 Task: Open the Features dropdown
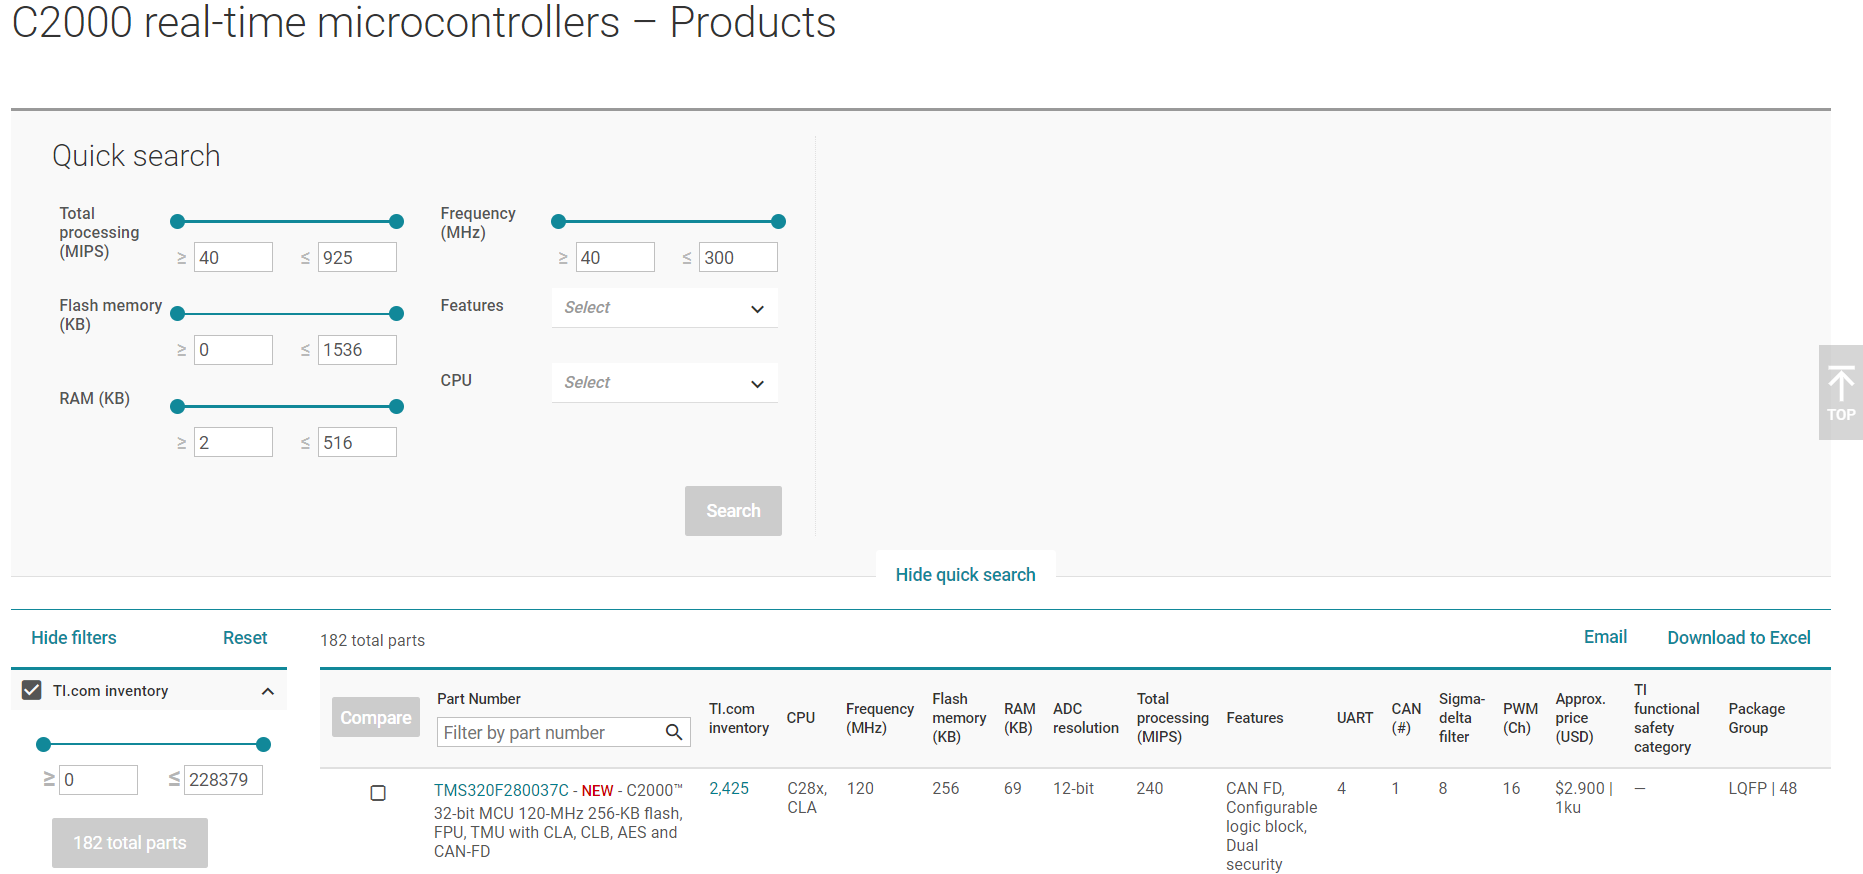click(x=664, y=308)
